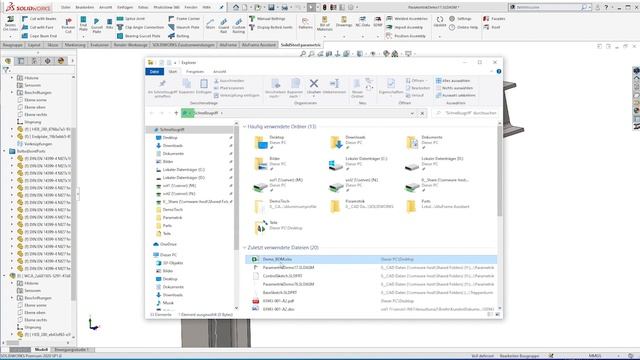Open the Datei tab in Explorer
Viewport: 640px width, 360px height.
coord(154,72)
